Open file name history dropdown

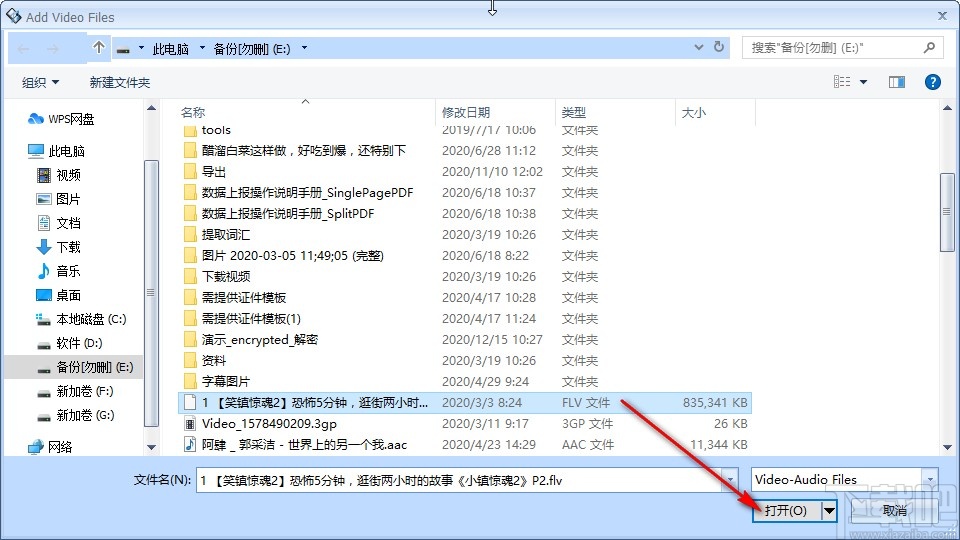730,480
